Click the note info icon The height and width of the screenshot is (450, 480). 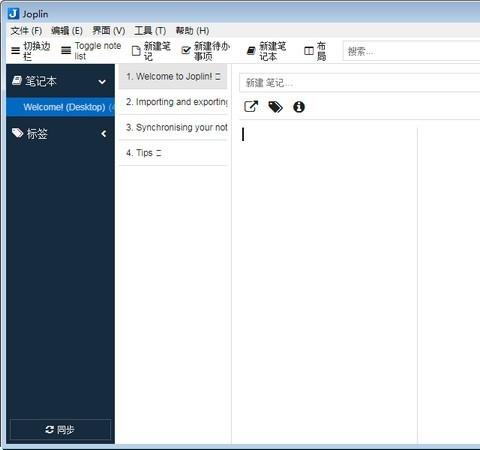click(x=299, y=107)
